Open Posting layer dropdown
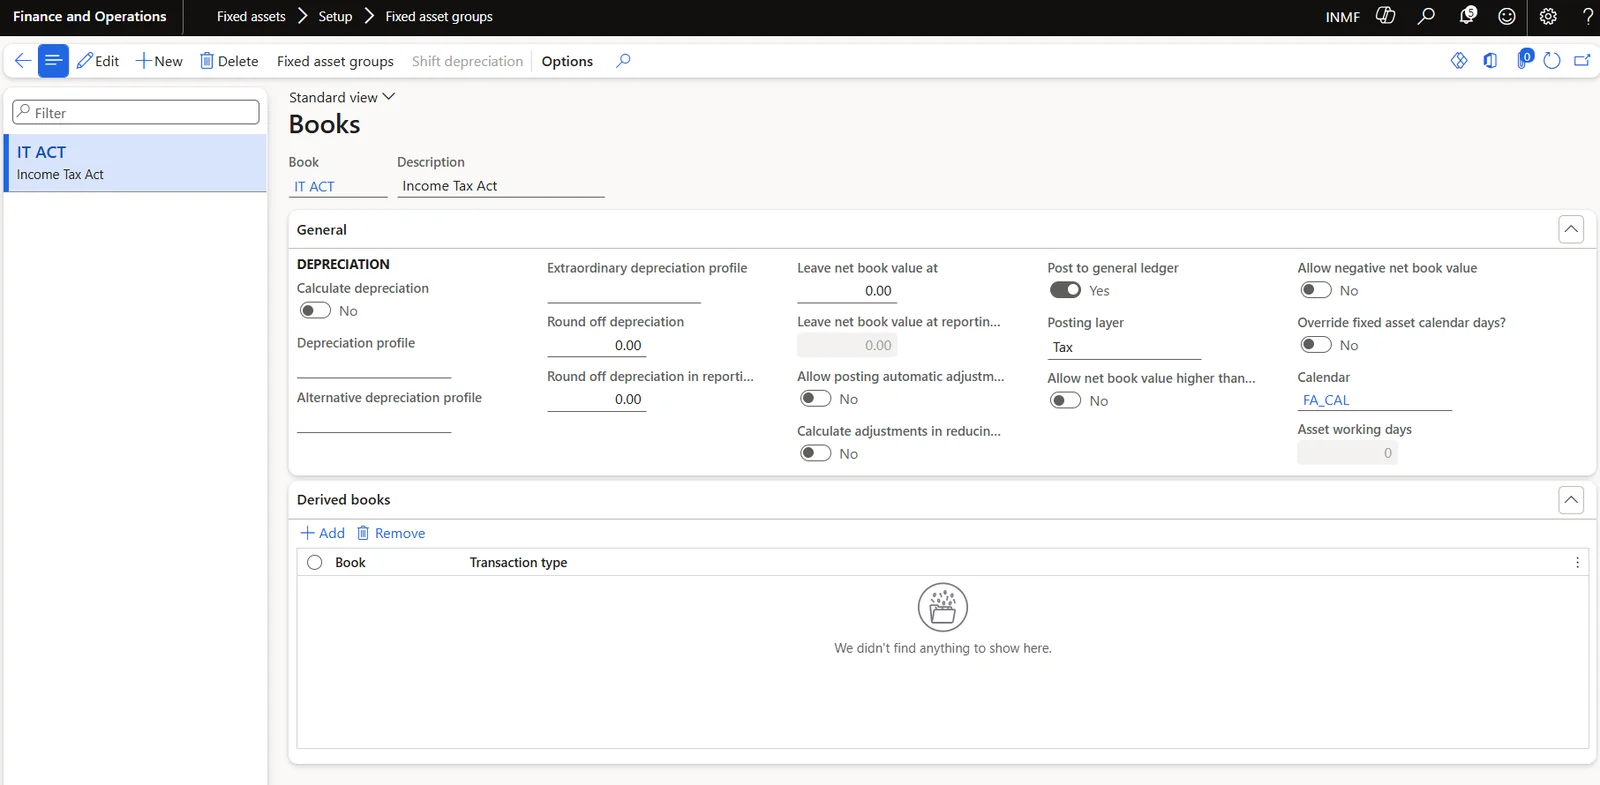Viewport: 1600px width, 785px height. (1124, 347)
